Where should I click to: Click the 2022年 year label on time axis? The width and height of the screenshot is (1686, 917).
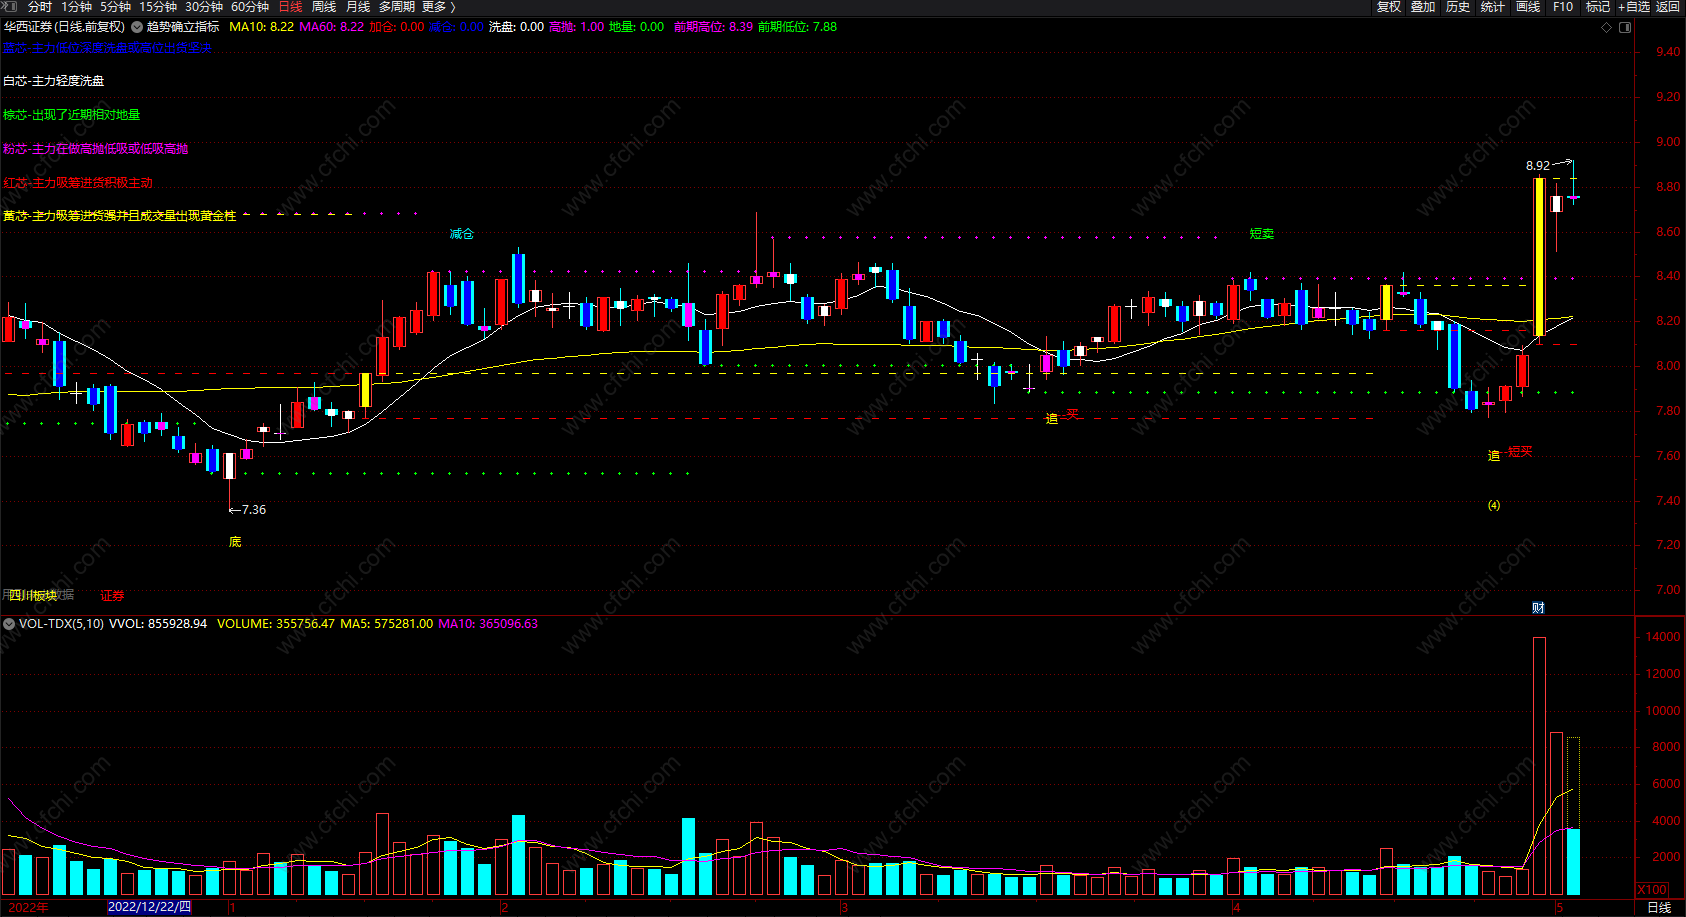(x=28, y=907)
